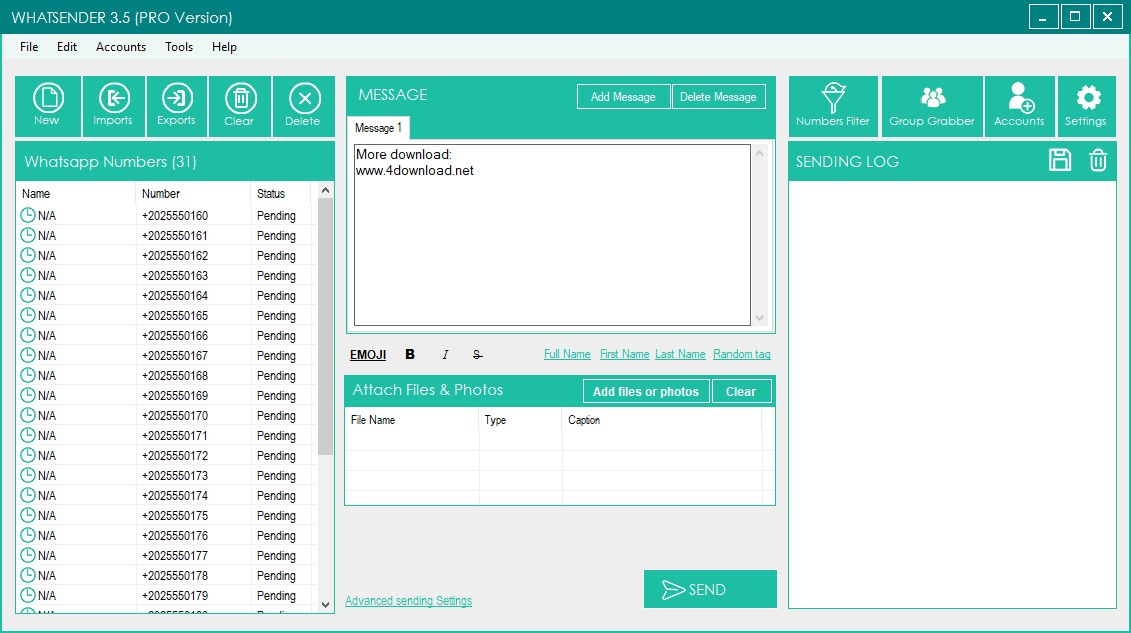Select number +2025550174
The image size is (1131, 633).
(175, 495)
